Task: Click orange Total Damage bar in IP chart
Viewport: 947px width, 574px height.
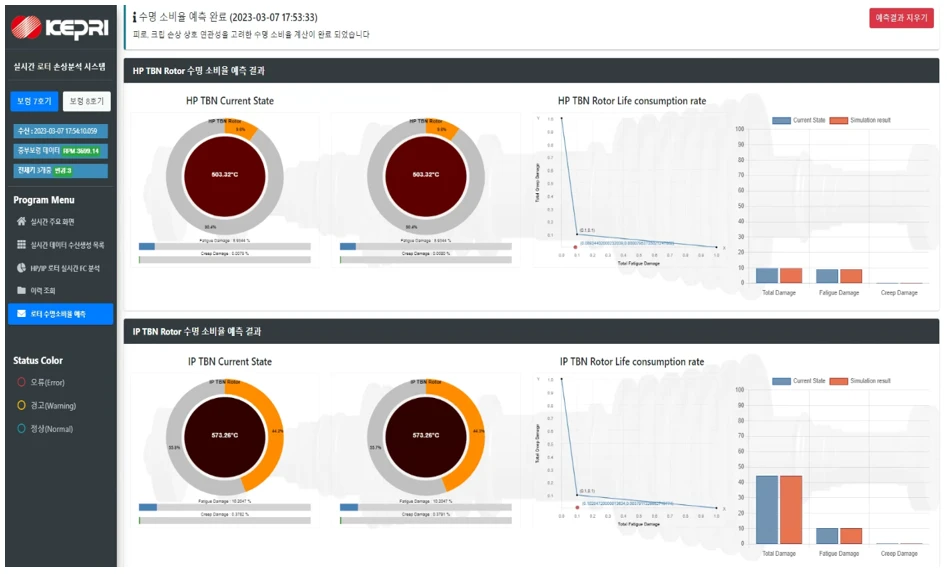Action: point(791,510)
